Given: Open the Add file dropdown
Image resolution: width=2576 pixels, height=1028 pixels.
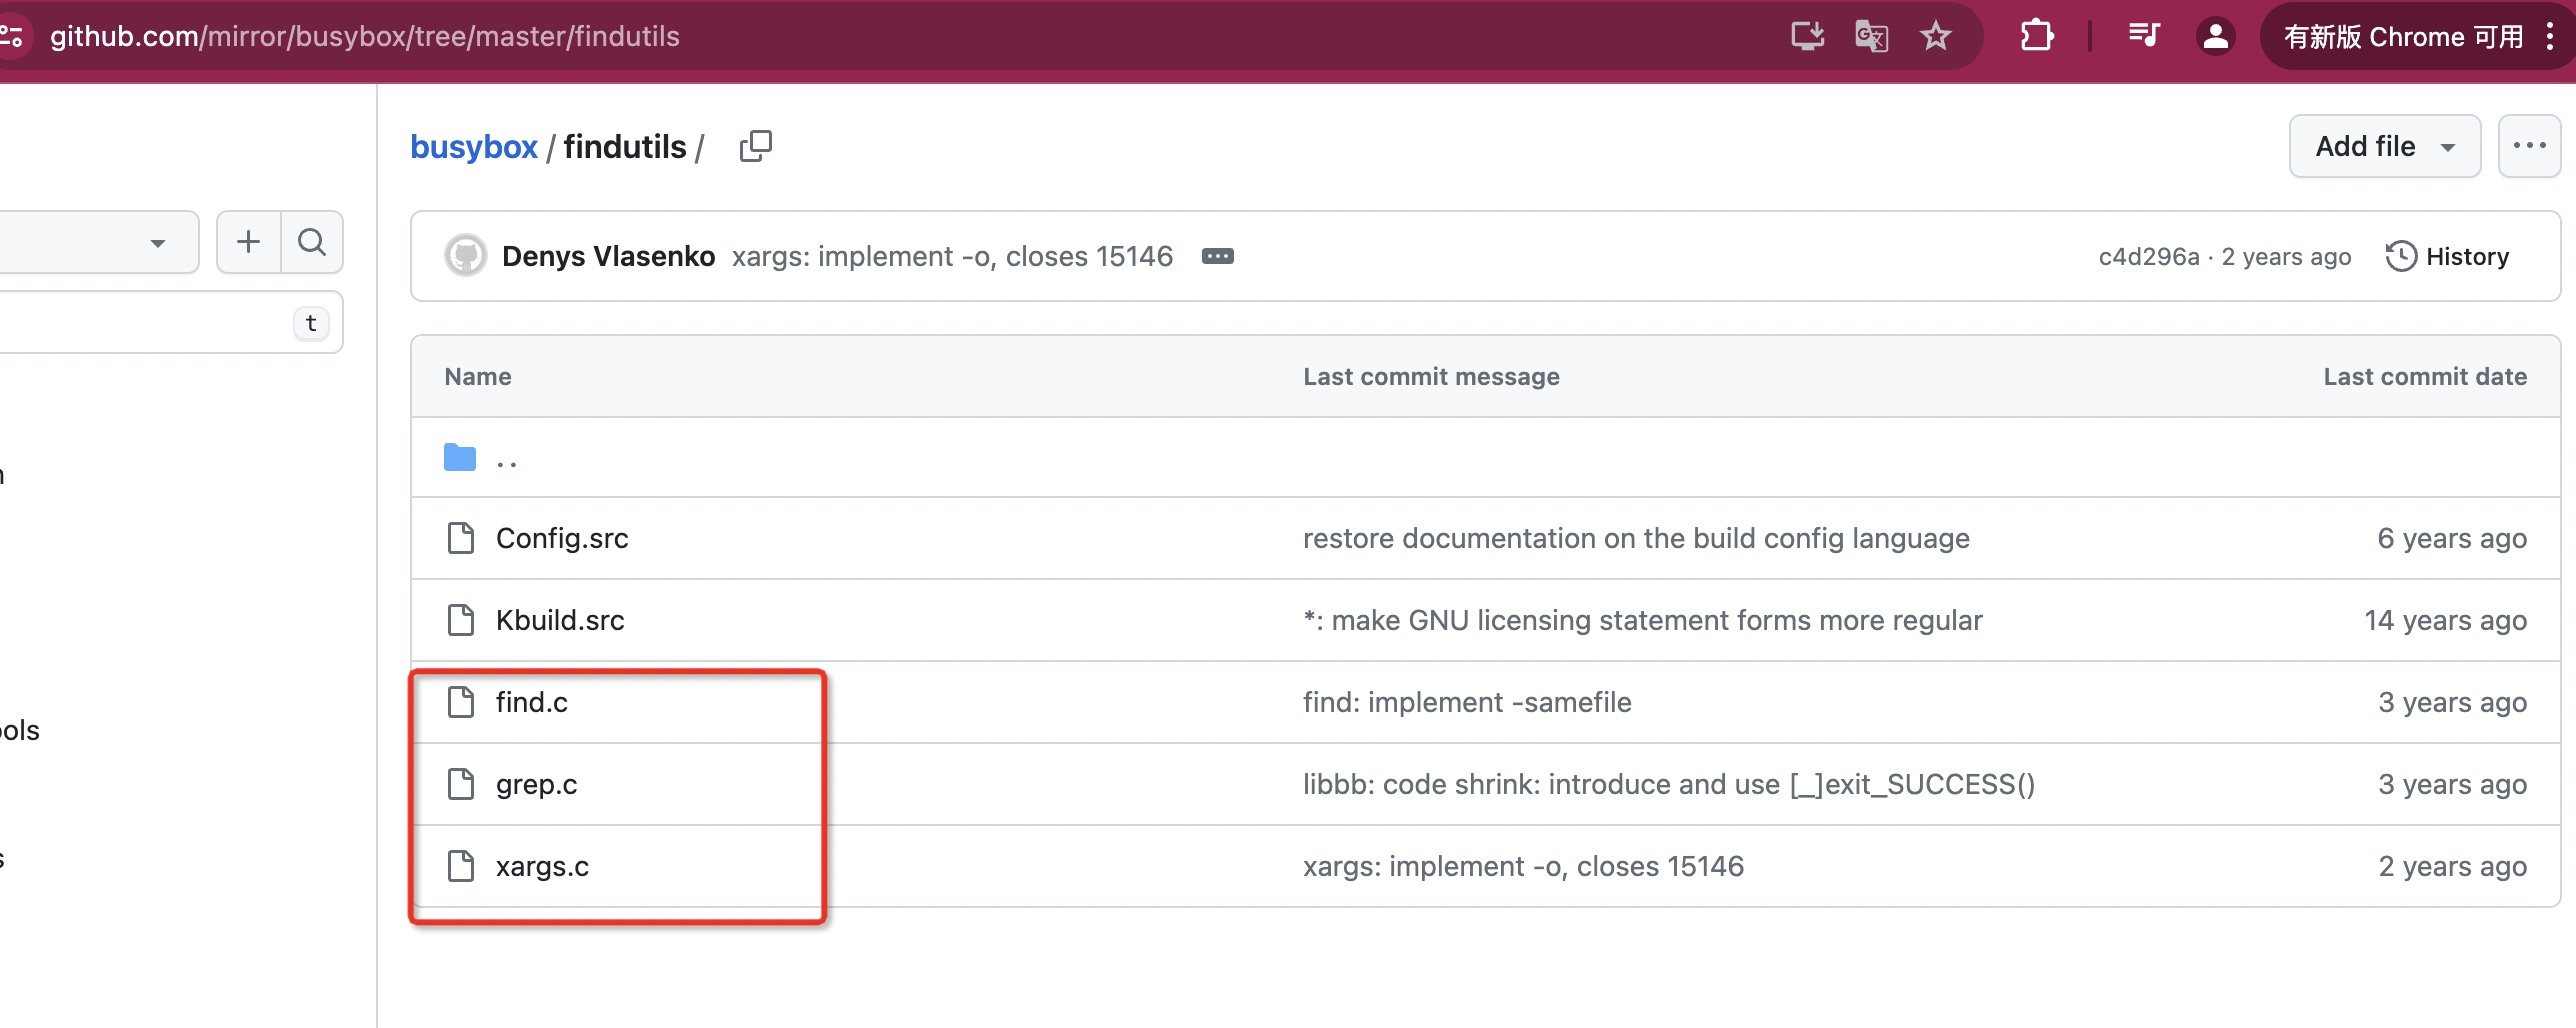Looking at the screenshot, I should pyautogui.click(x=2385, y=146).
